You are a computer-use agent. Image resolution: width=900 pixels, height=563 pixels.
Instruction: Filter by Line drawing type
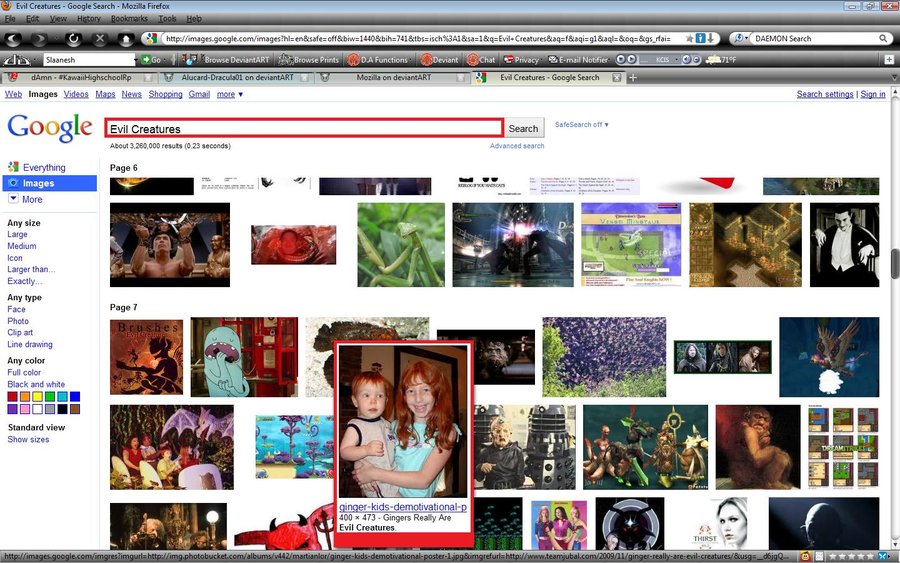[30, 344]
